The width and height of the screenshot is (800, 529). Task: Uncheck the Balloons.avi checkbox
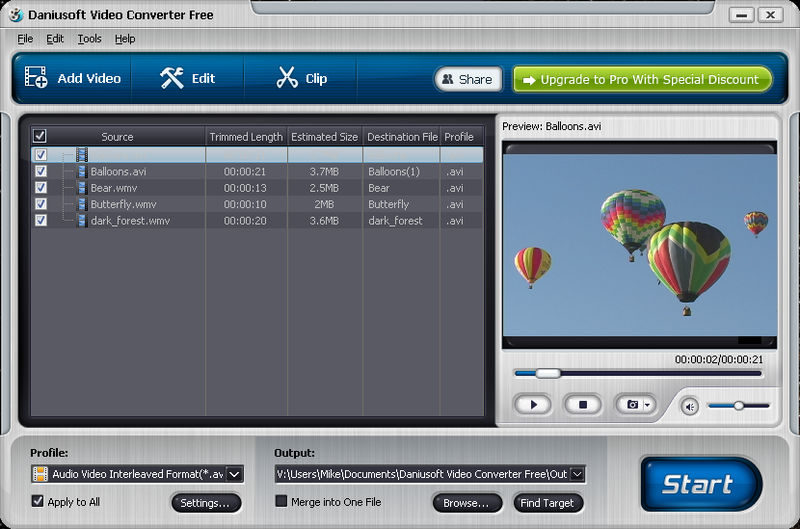[x=41, y=171]
